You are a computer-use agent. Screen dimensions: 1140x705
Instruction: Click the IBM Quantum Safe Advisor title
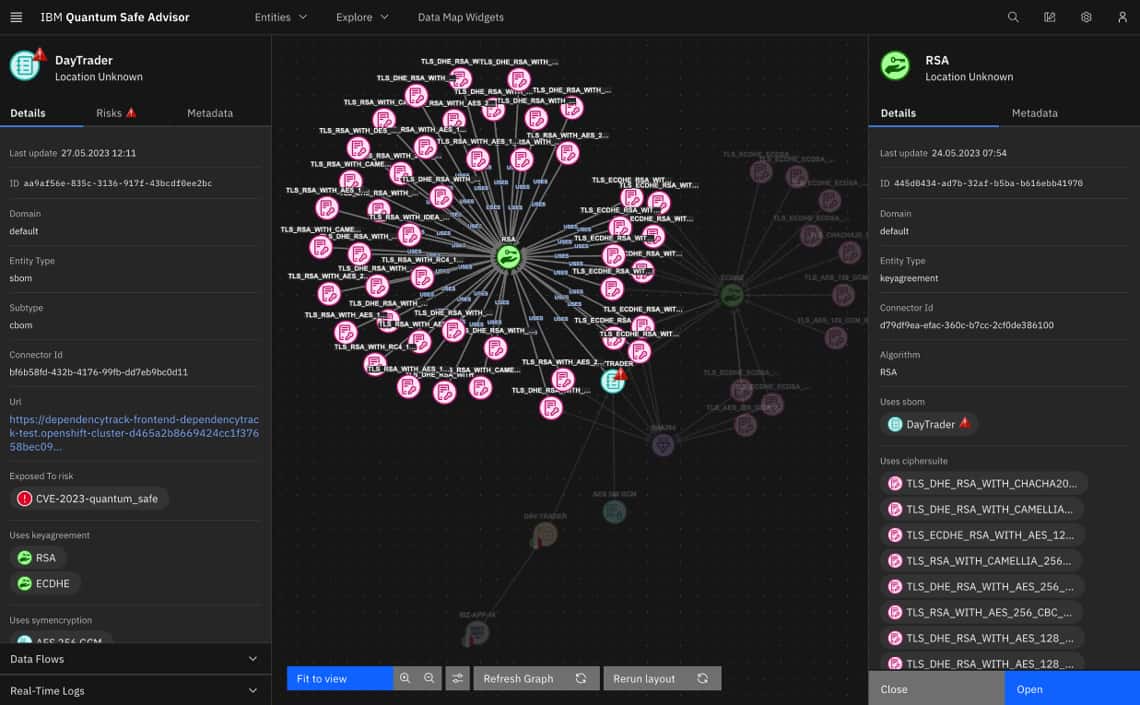[x=115, y=17]
